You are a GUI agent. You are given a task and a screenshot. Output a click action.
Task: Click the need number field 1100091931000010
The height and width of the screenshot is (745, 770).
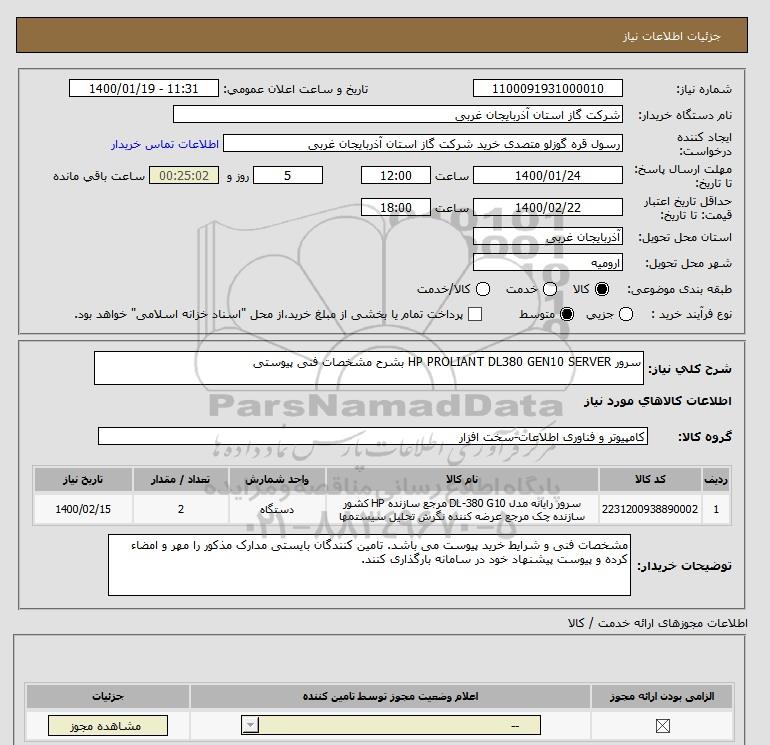pyautogui.click(x=548, y=88)
